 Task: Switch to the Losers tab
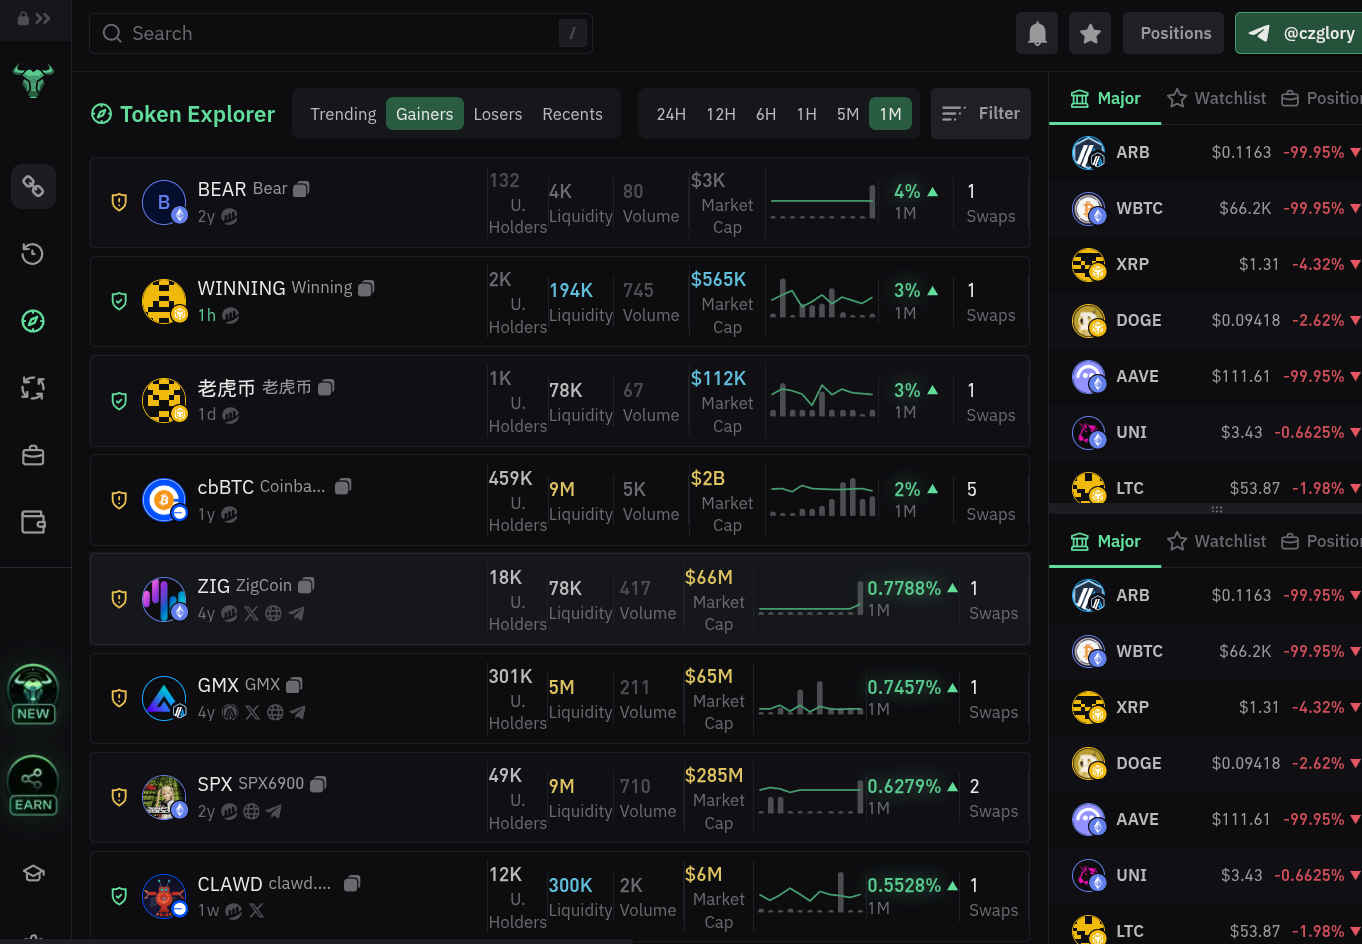point(498,114)
